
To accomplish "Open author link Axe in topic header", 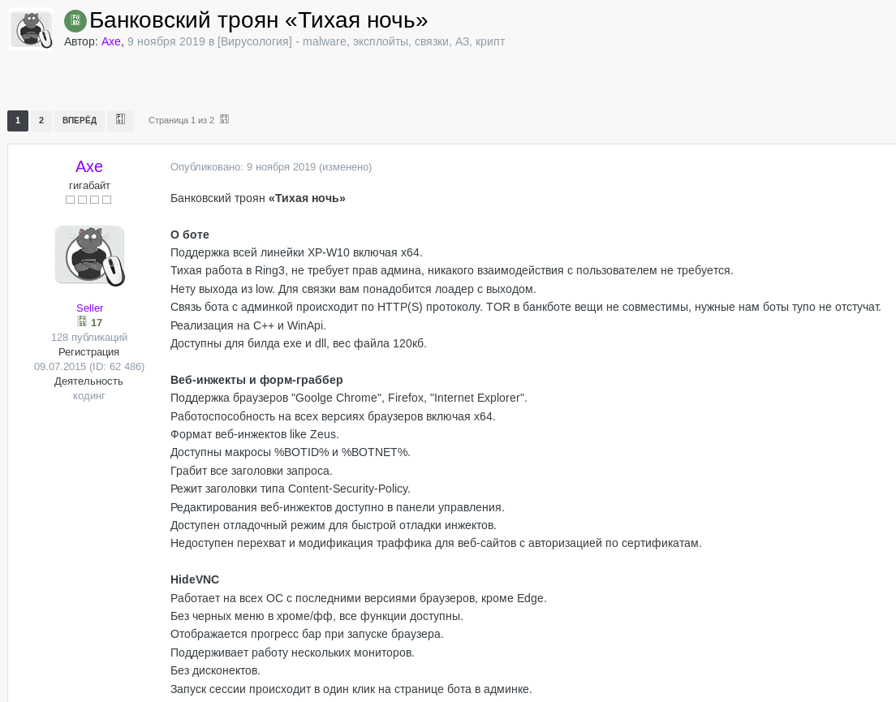I will pos(111,41).
